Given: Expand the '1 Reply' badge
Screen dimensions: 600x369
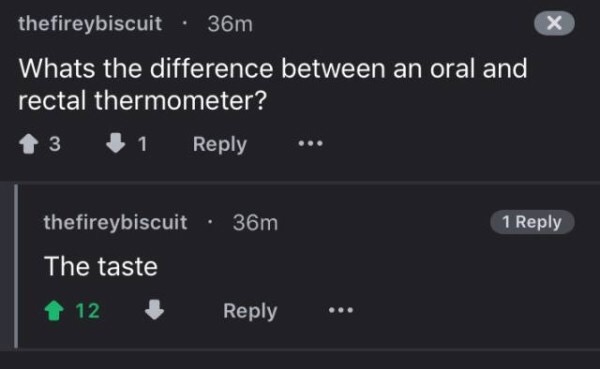Looking at the screenshot, I should point(532,222).
